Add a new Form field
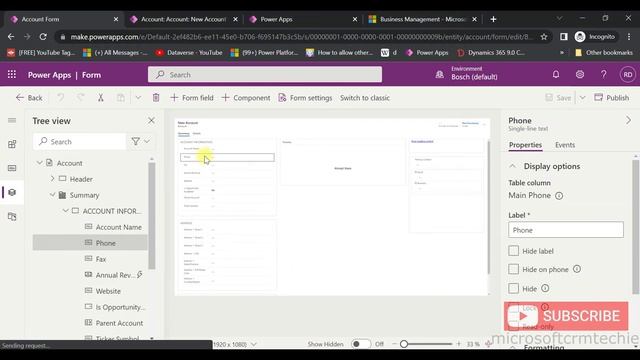The width and height of the screenshot is (640, 360). (x=192, y=98)
